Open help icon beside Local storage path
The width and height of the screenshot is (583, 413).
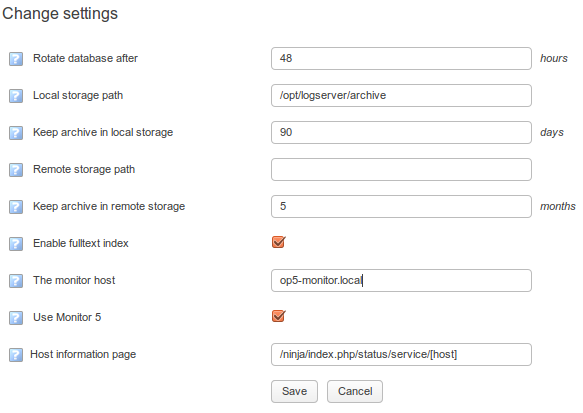(16, 96)
